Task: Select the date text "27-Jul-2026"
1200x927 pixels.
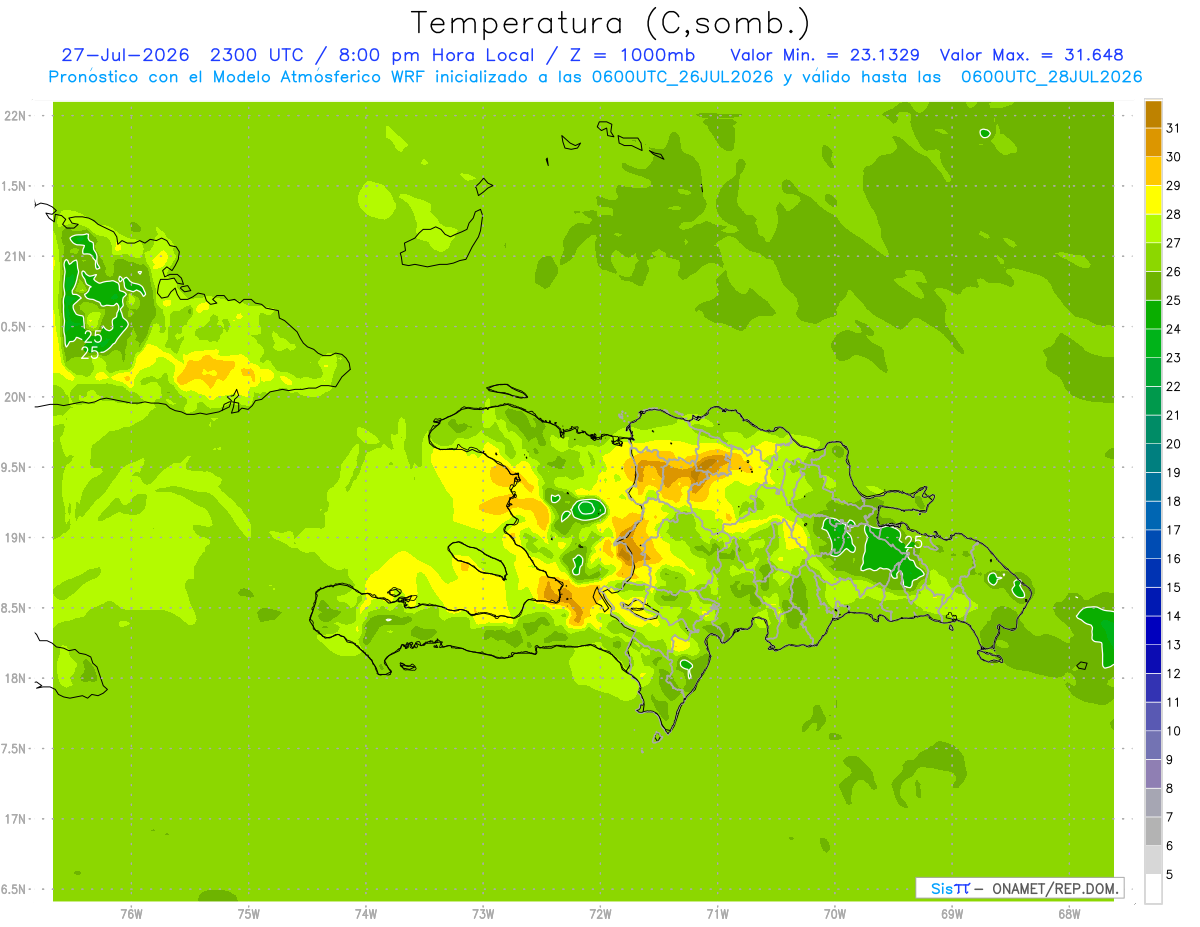Action: (125, 55)
